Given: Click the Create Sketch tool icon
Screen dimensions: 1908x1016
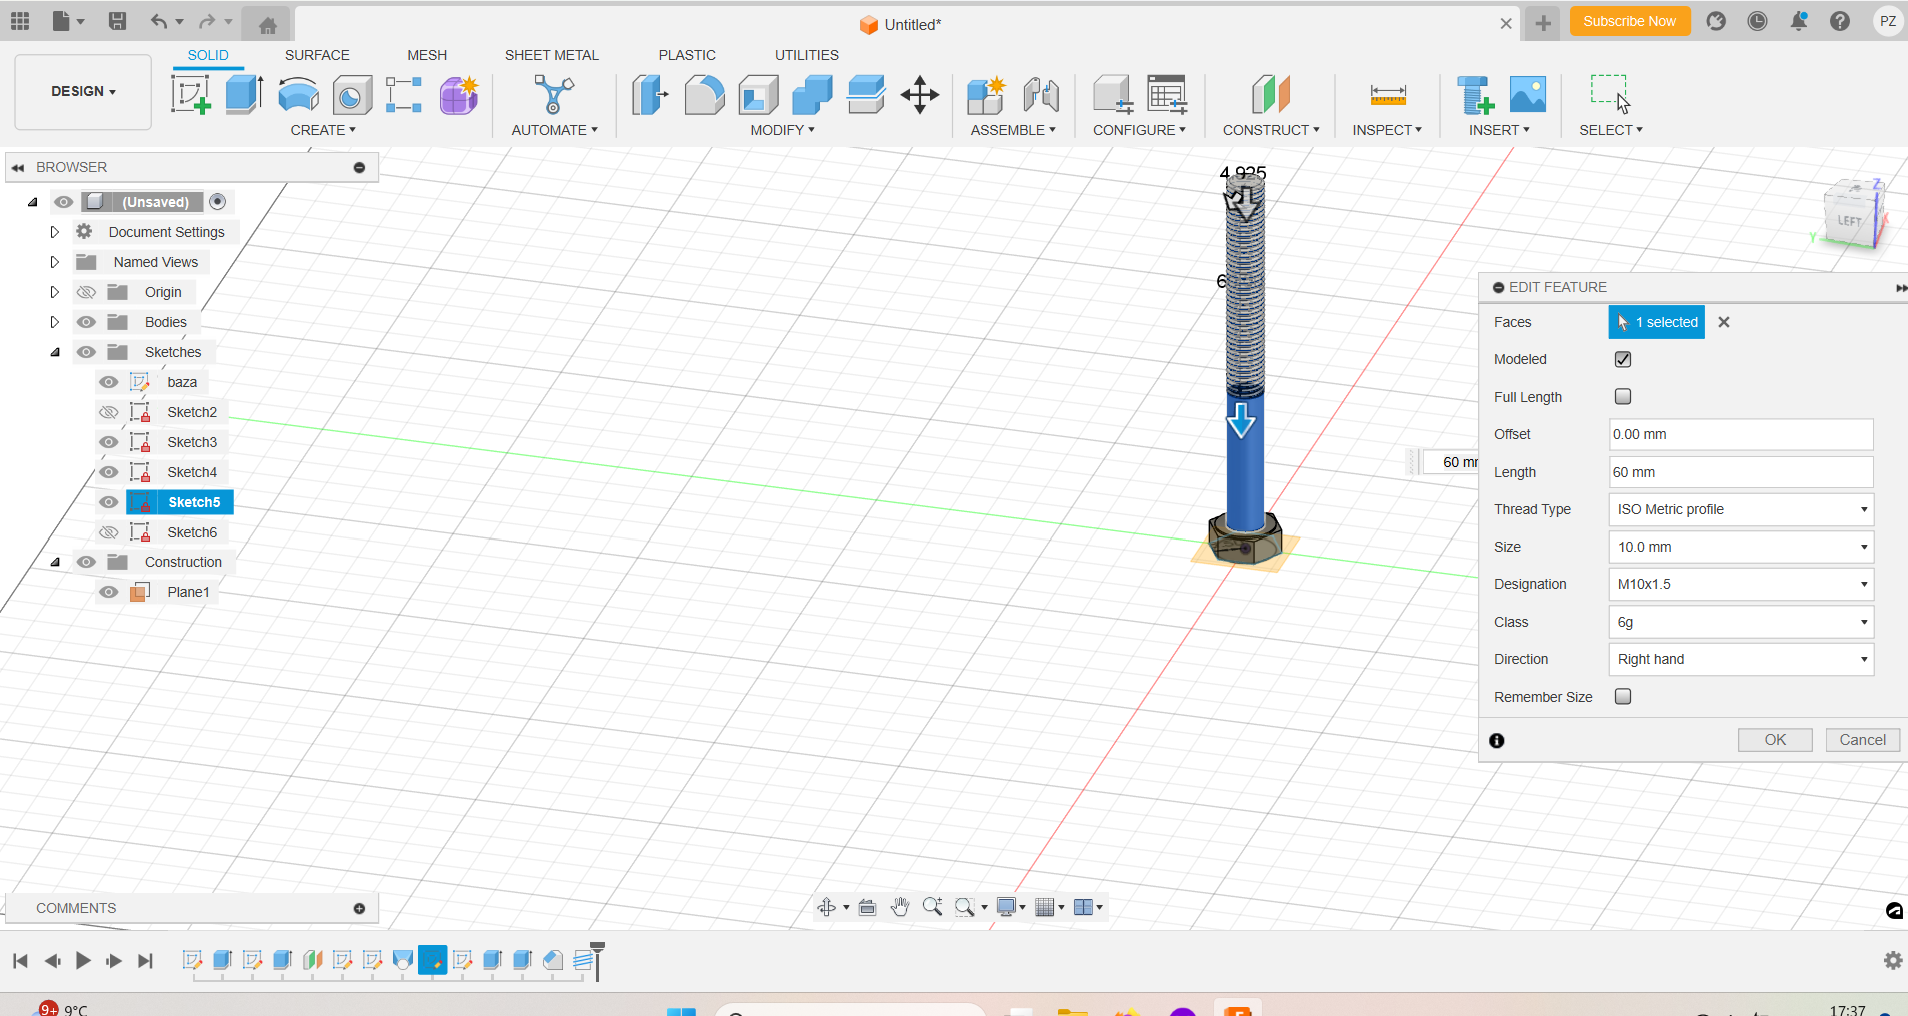Looking at the screenshot, I should (x=190, y=95).
